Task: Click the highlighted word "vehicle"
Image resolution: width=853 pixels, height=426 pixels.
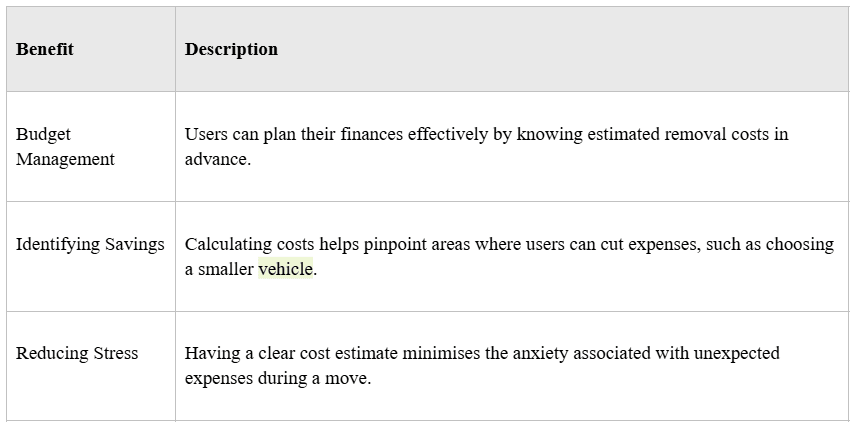Action: (285, 269)
